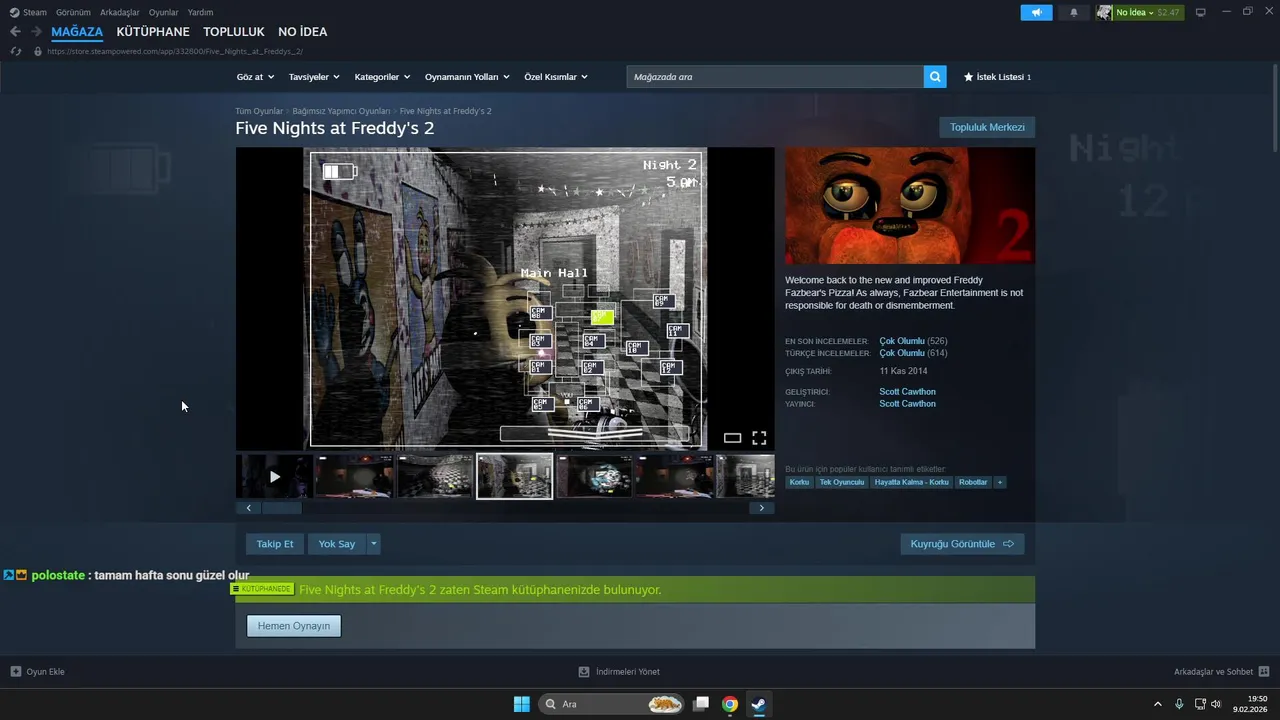
Task: Click the taskbar volume icon
Action: tap(1216, 704)
